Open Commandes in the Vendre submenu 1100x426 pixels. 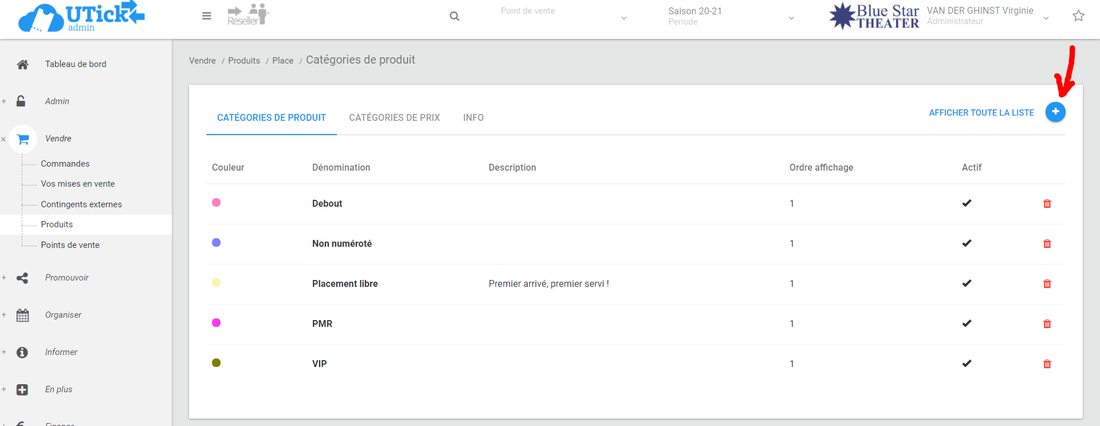pos(65,164)
